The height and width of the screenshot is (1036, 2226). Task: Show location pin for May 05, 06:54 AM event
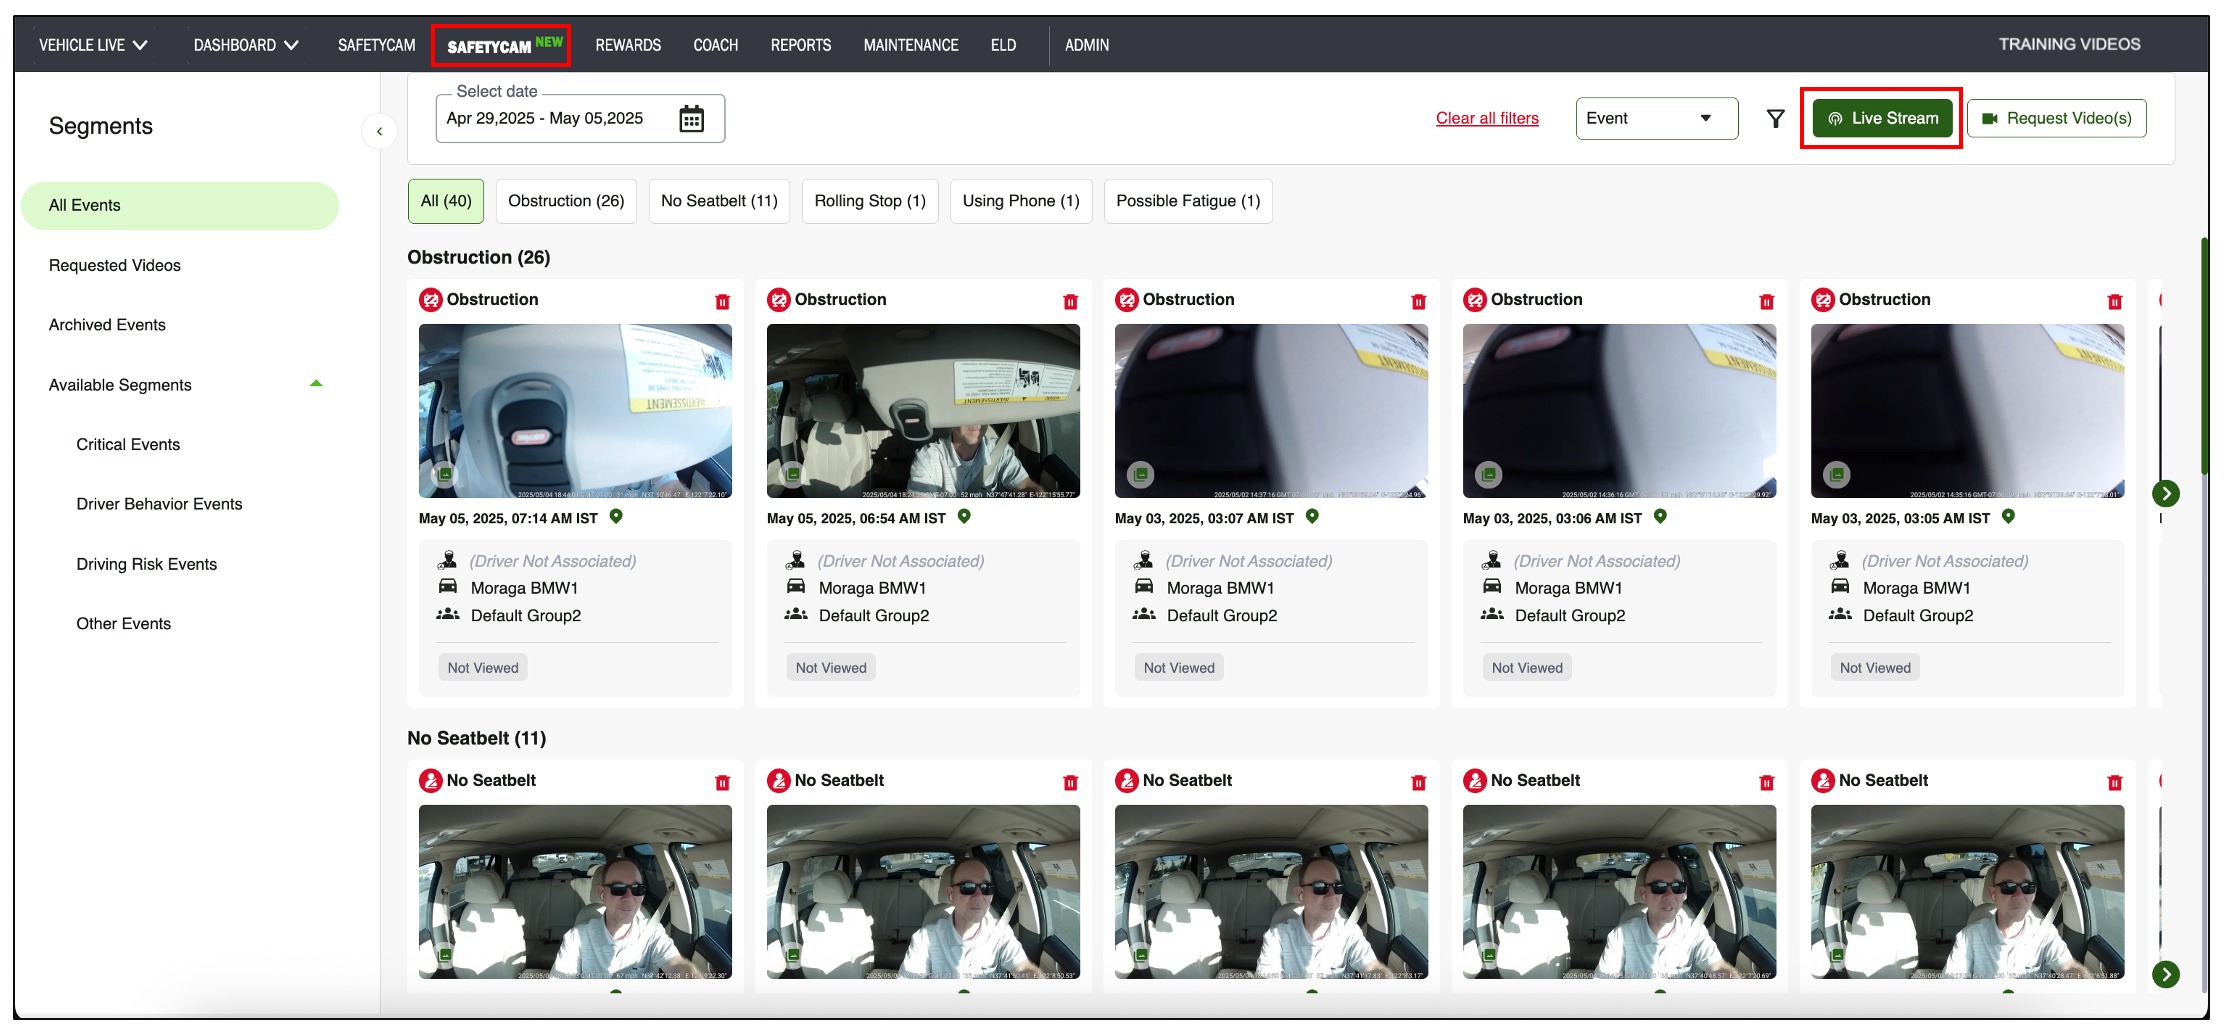(x=964, y=516)
